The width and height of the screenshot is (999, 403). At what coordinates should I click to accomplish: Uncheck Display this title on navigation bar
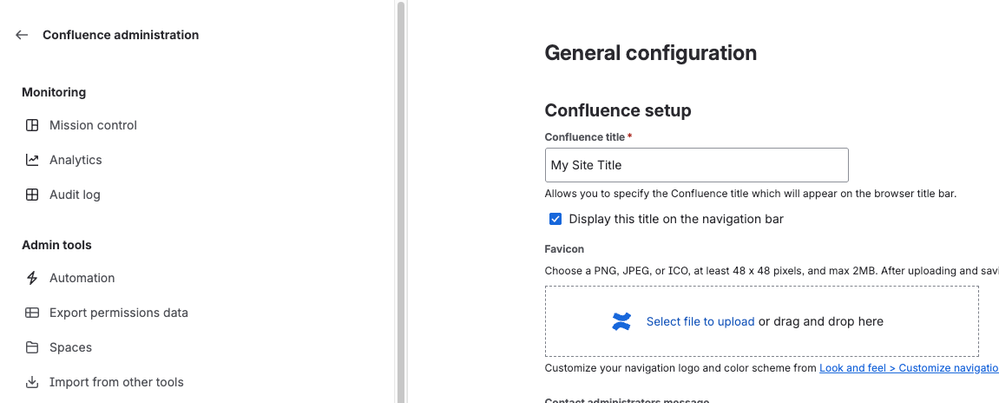[x=556, y=219]
